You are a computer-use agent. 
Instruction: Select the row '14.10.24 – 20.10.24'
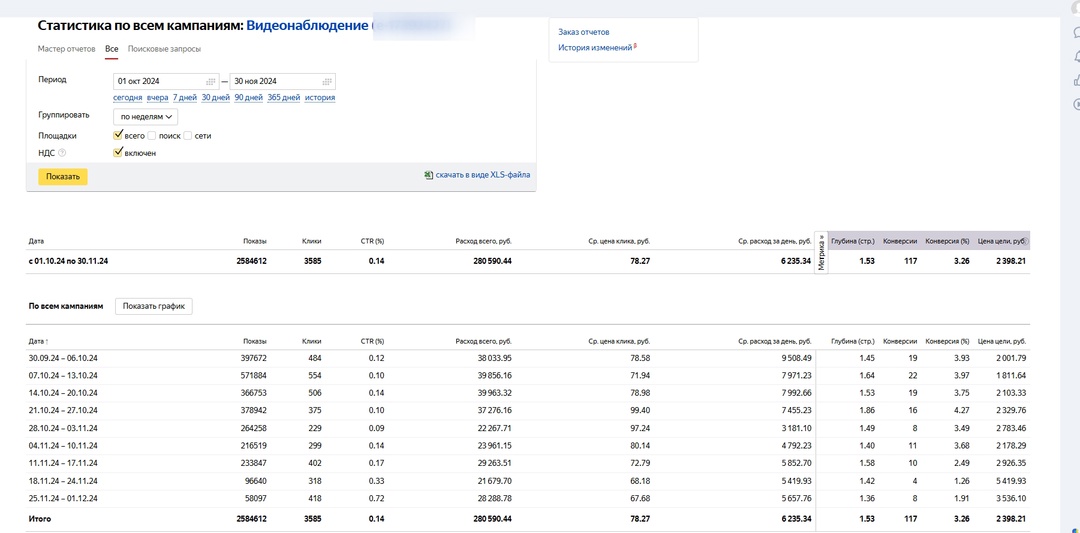coord(528,393)
